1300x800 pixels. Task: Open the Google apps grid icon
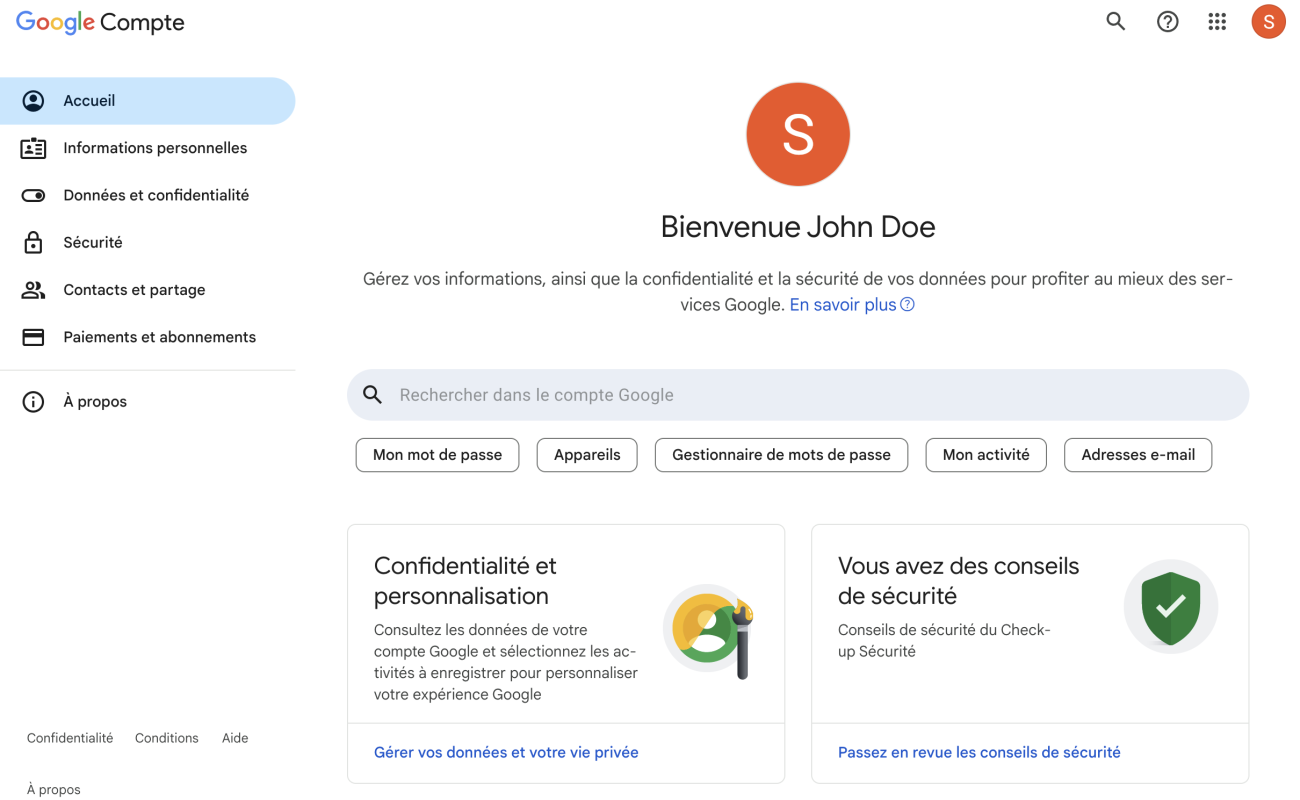[x=1217, y=21]
